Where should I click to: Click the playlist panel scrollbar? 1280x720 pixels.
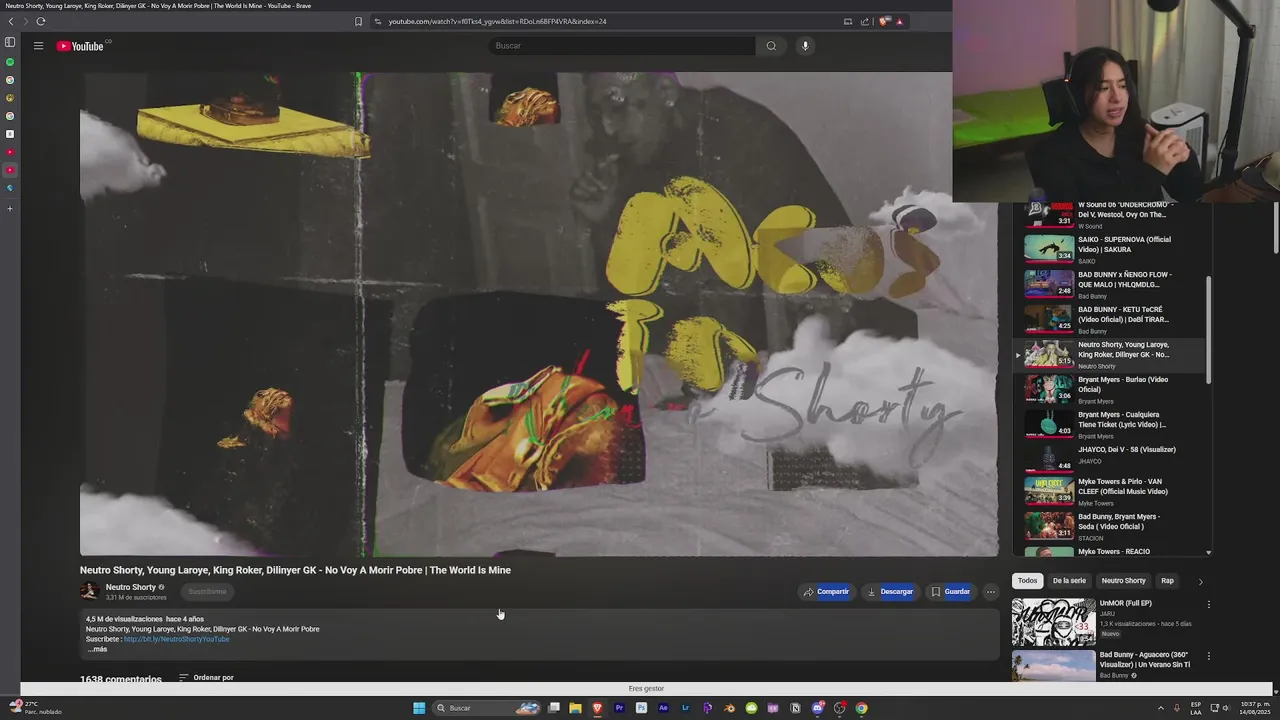[1208, 330]
